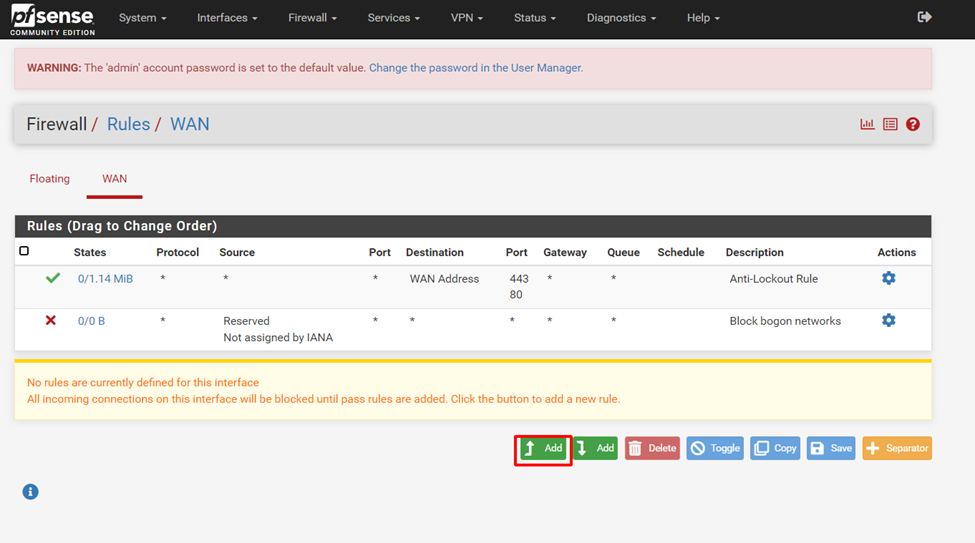975x543 pixels.
Task: Add rule to top of list
Action: (x=543, y=449)
